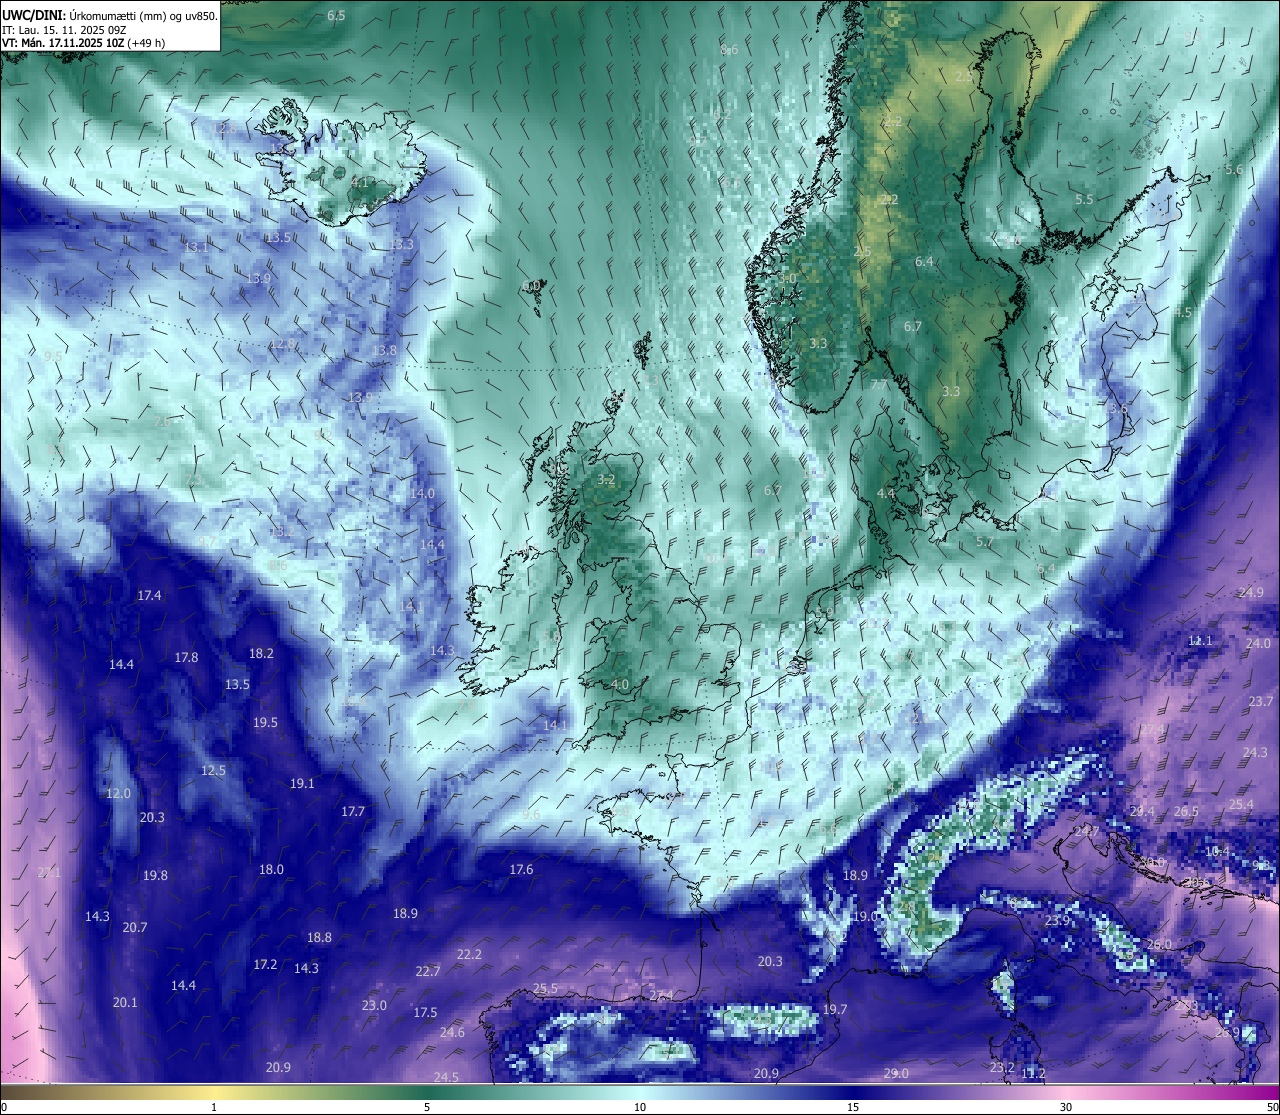This screenshot has height=1115, width=1280.
Task: Click the 17.4 value over the Atlantic
Action: point(149,595)
